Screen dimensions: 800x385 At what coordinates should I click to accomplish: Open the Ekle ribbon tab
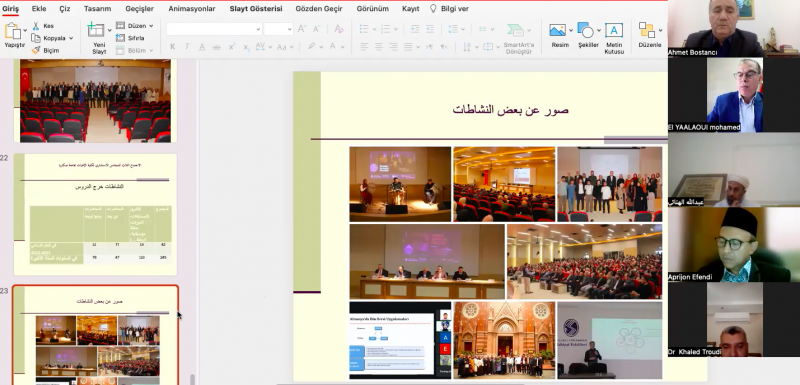[x=39, y=9]
